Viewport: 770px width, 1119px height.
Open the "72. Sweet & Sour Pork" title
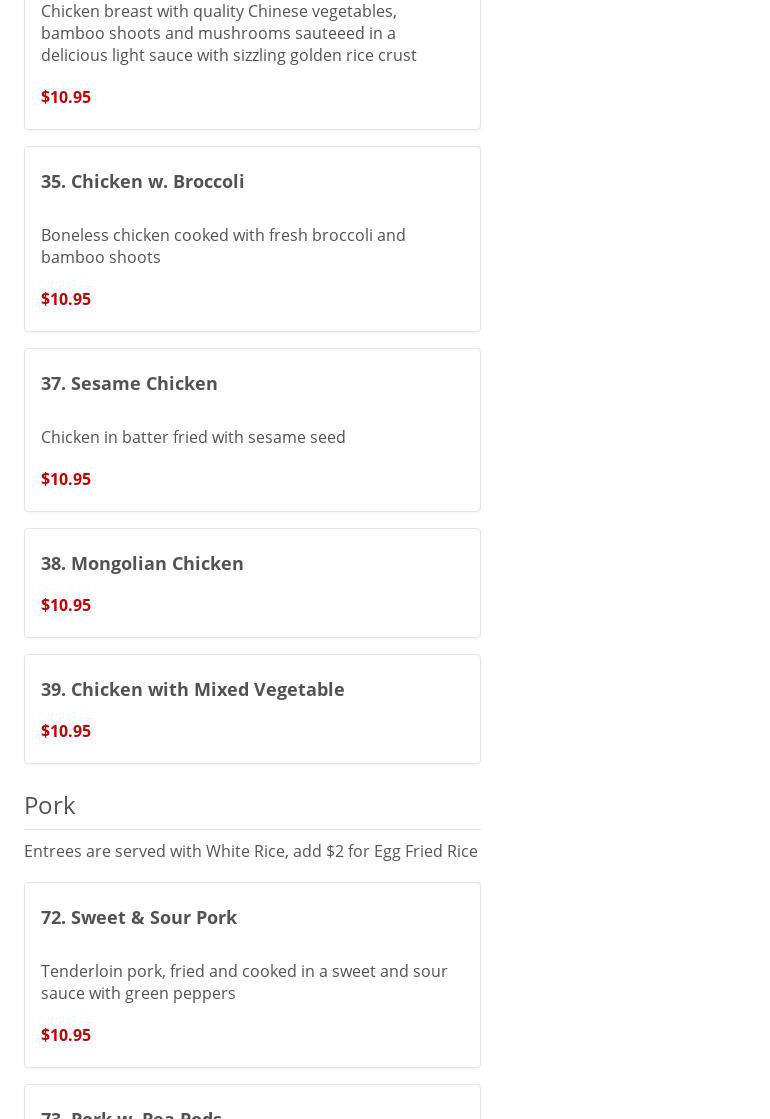(139, 917)
